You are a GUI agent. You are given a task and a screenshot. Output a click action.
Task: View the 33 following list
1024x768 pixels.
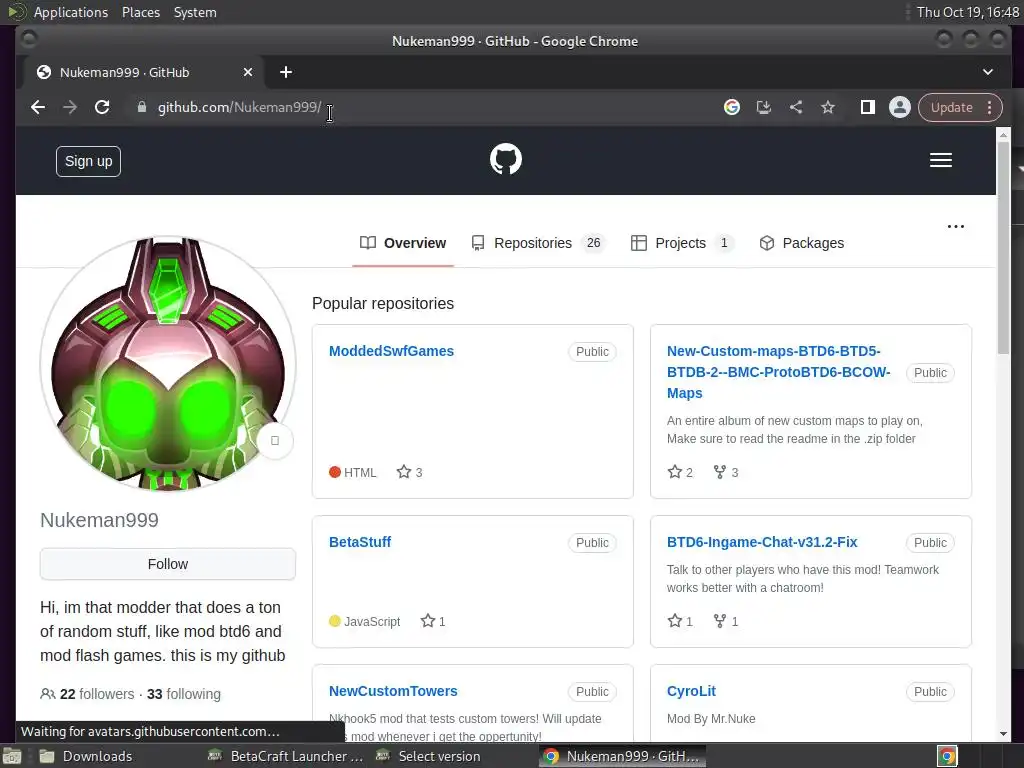(184, 694)
